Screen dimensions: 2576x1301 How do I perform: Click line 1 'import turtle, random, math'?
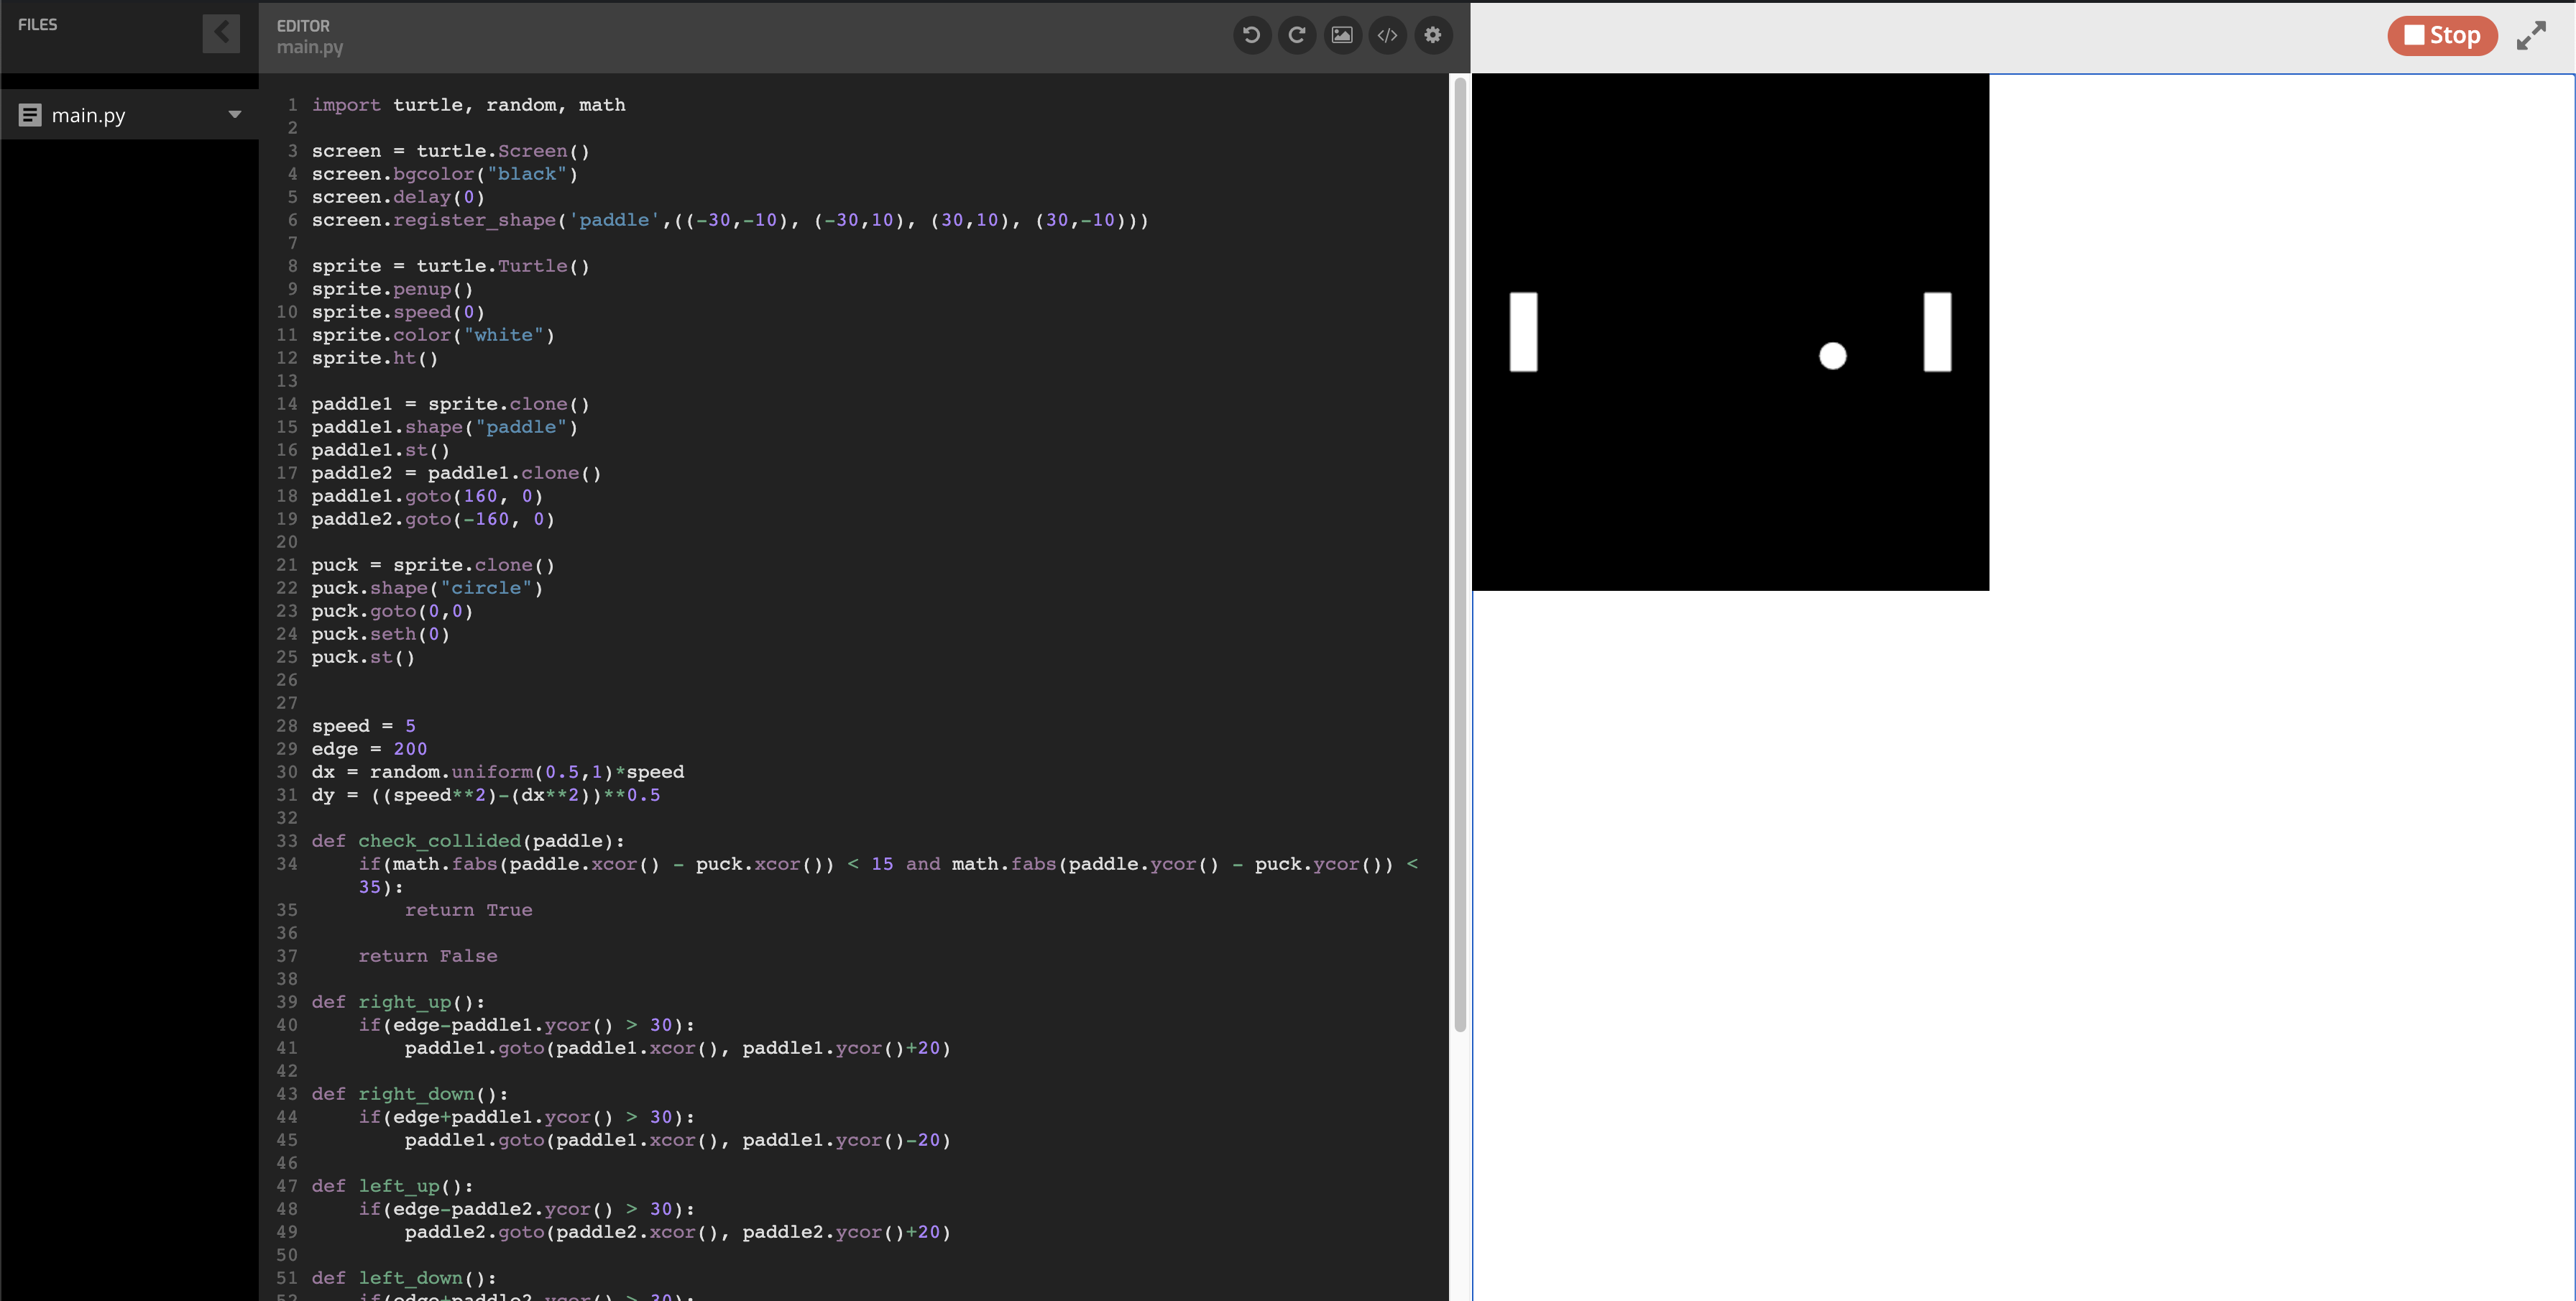click(468, 105)
